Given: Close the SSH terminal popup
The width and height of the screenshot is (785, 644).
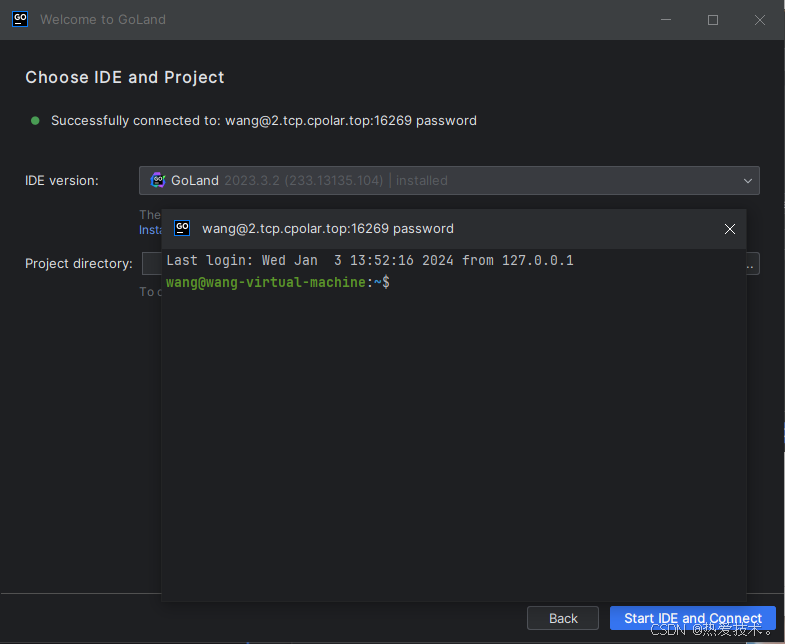Looking at the screenshot, I should coord(729,229).
